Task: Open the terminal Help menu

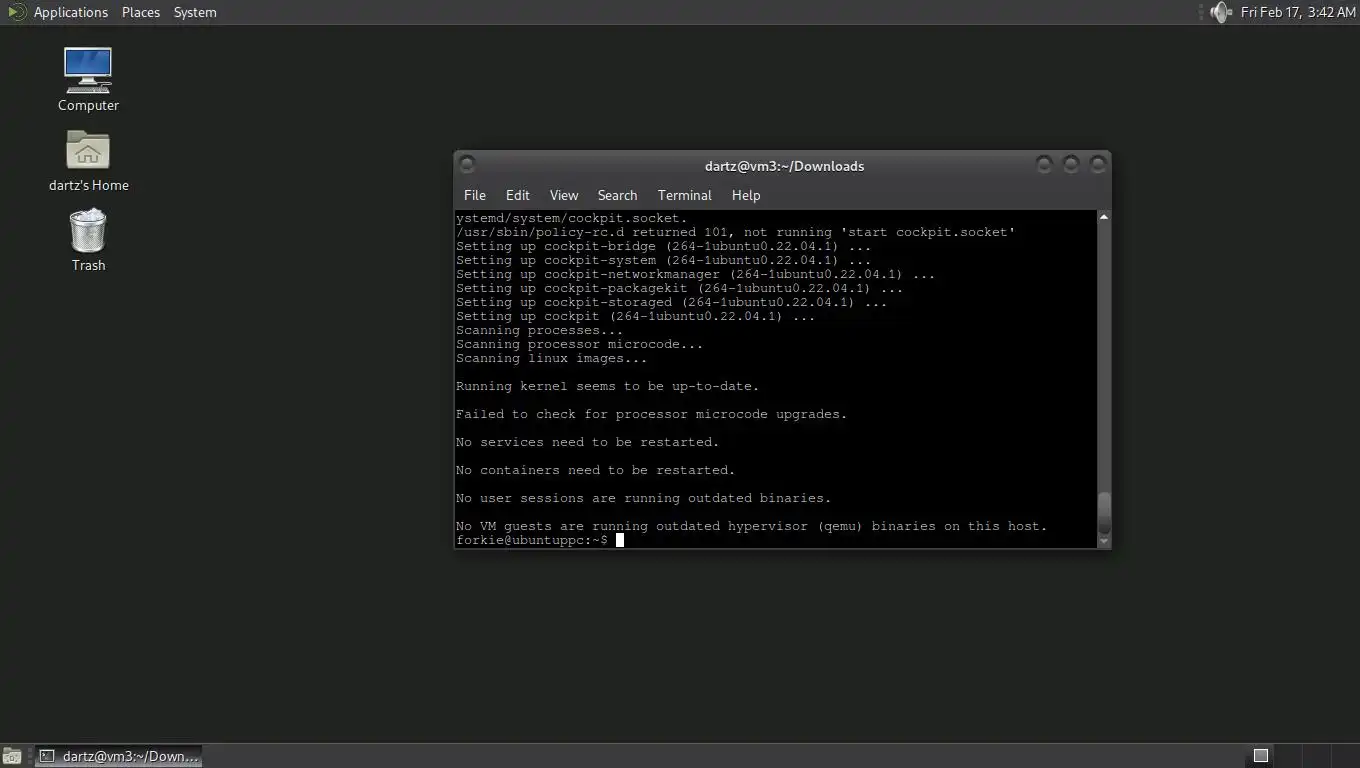Action: [x=746, y=195]
